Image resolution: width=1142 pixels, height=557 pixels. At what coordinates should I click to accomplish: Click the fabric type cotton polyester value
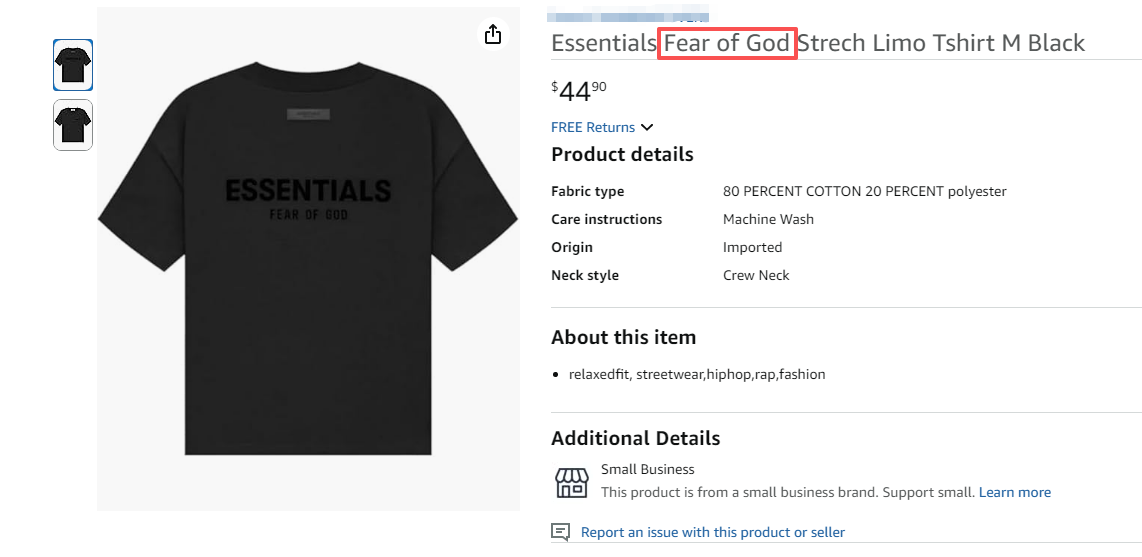(864, 191)
